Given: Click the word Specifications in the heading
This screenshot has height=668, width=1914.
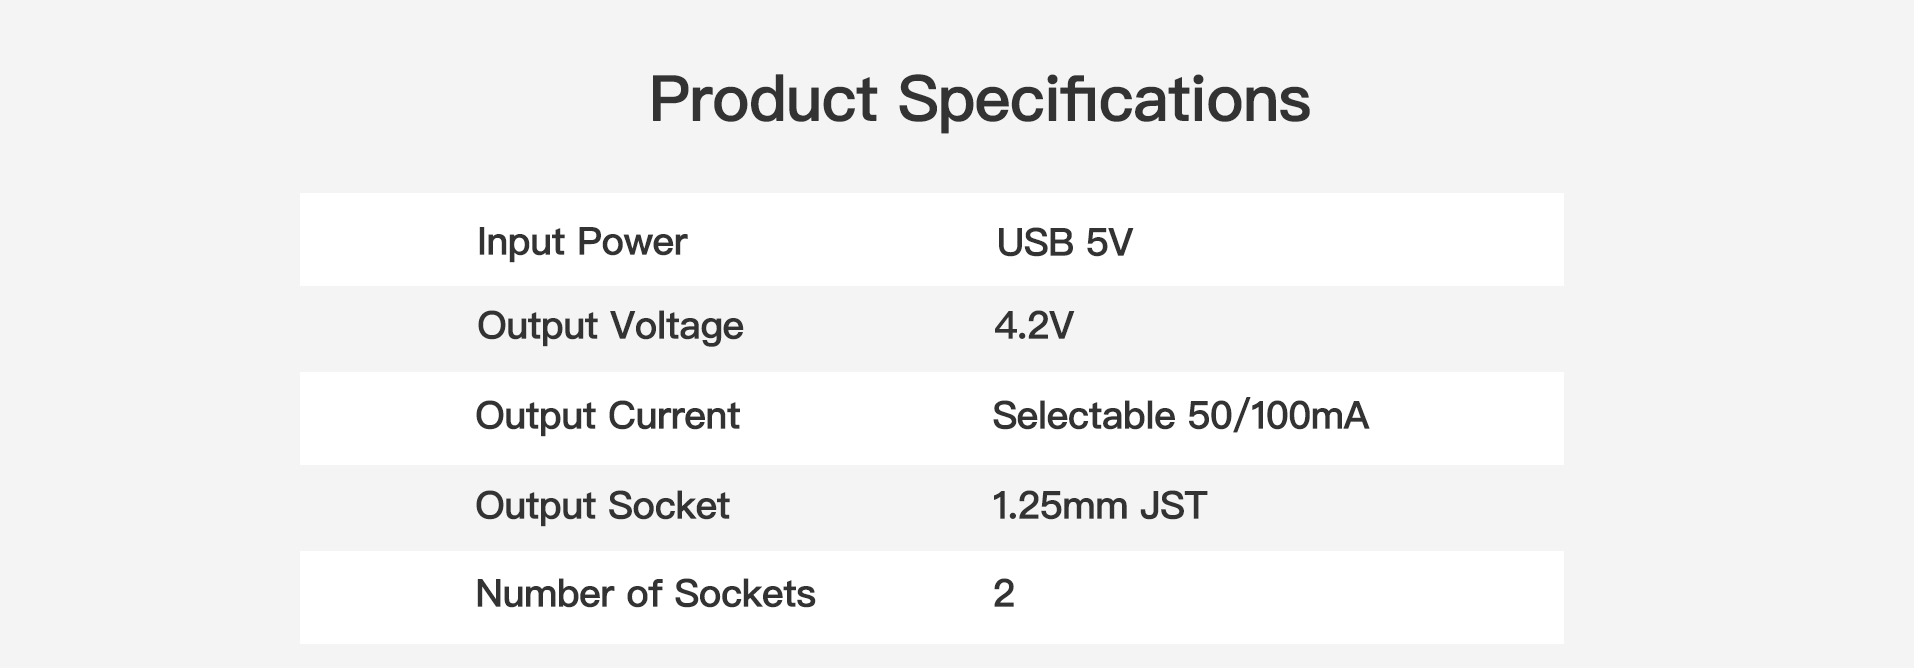Looking at the screenshot, I should [1104, 99].
